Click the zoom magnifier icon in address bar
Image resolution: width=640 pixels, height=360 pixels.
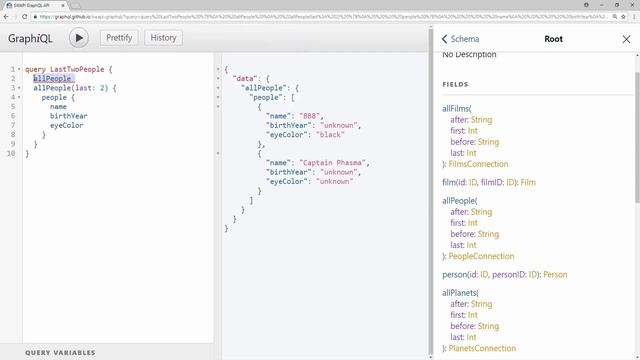click(614, 17)
